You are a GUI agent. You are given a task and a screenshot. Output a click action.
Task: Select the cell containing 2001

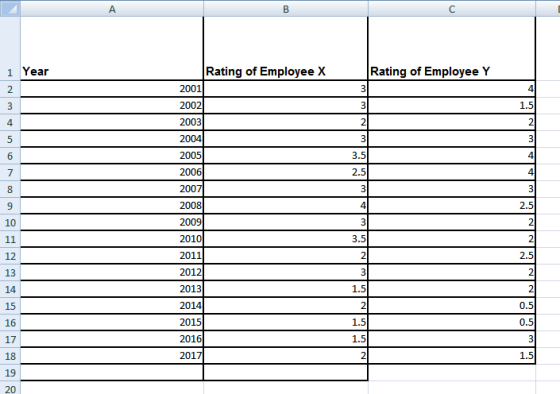112,89
